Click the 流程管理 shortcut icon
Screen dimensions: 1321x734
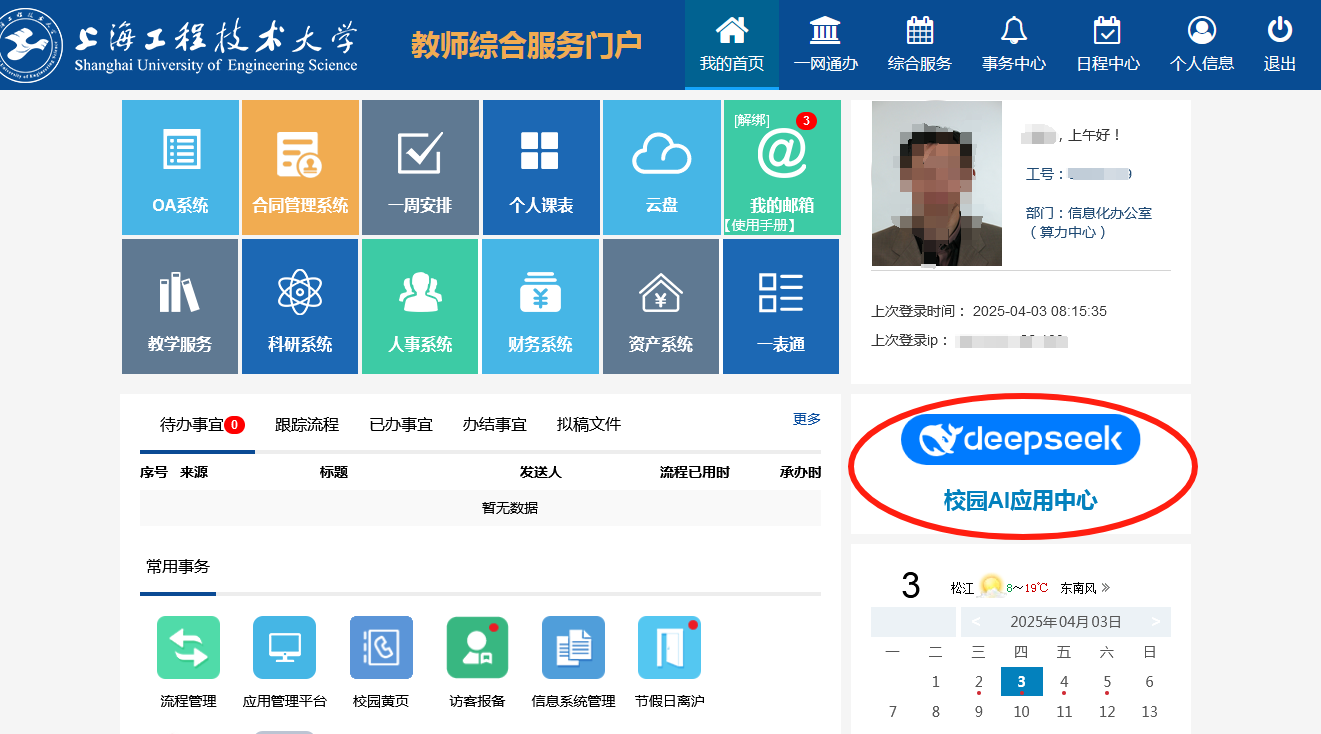point(188,648)
